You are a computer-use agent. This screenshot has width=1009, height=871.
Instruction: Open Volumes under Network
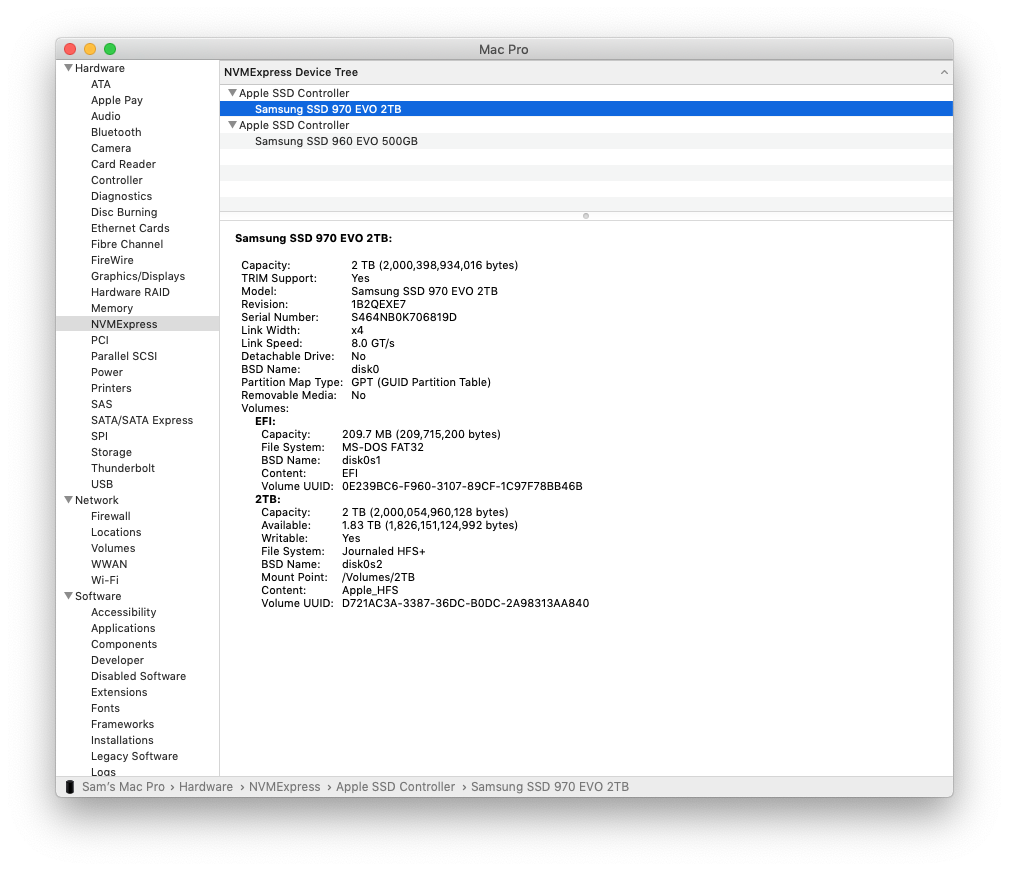[113, 548]
